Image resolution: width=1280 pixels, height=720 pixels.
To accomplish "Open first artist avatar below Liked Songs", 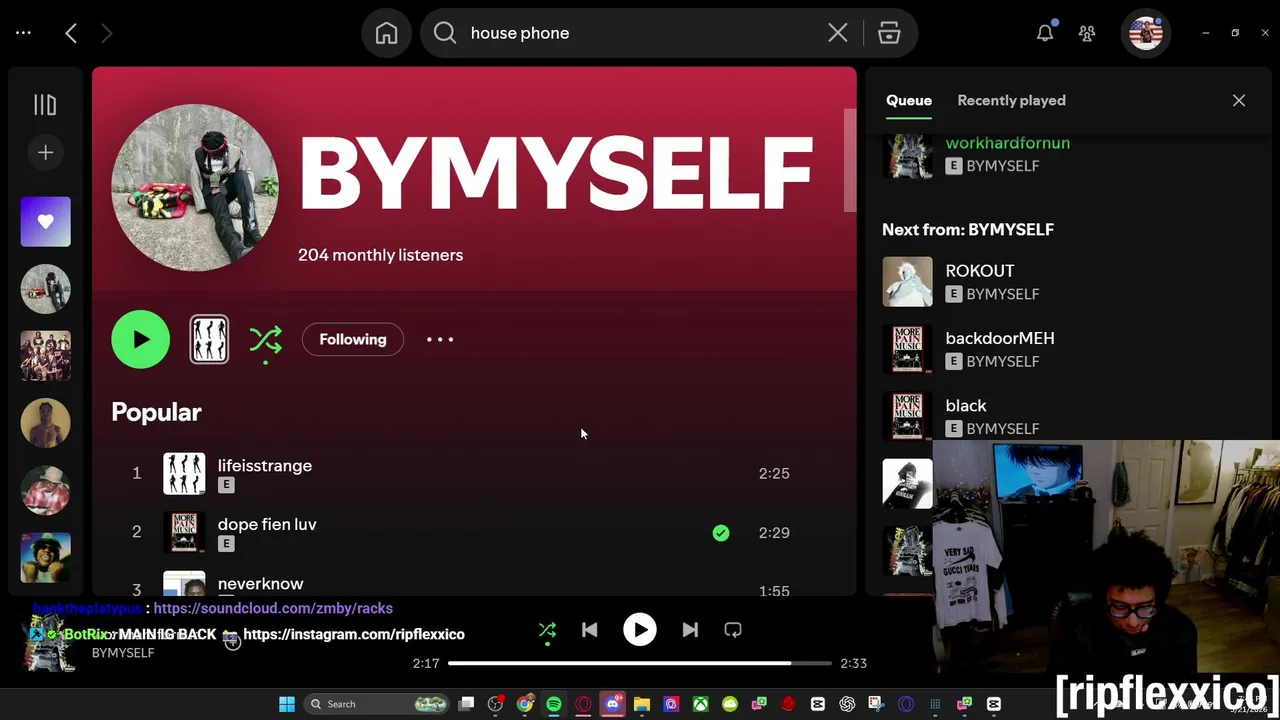I will click(x=46, y=289).
